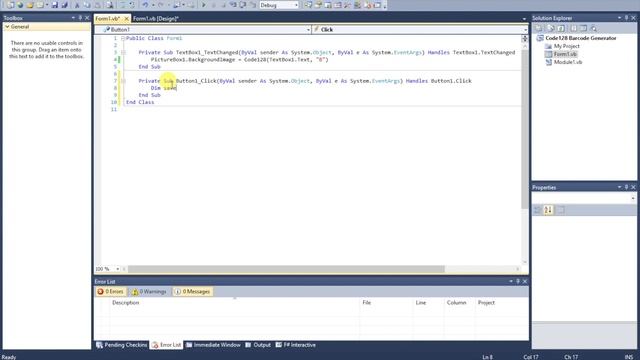Click the code editor horizontal scrollbar
Viewport: 640px width, 360px height.
tap(286, 269)
